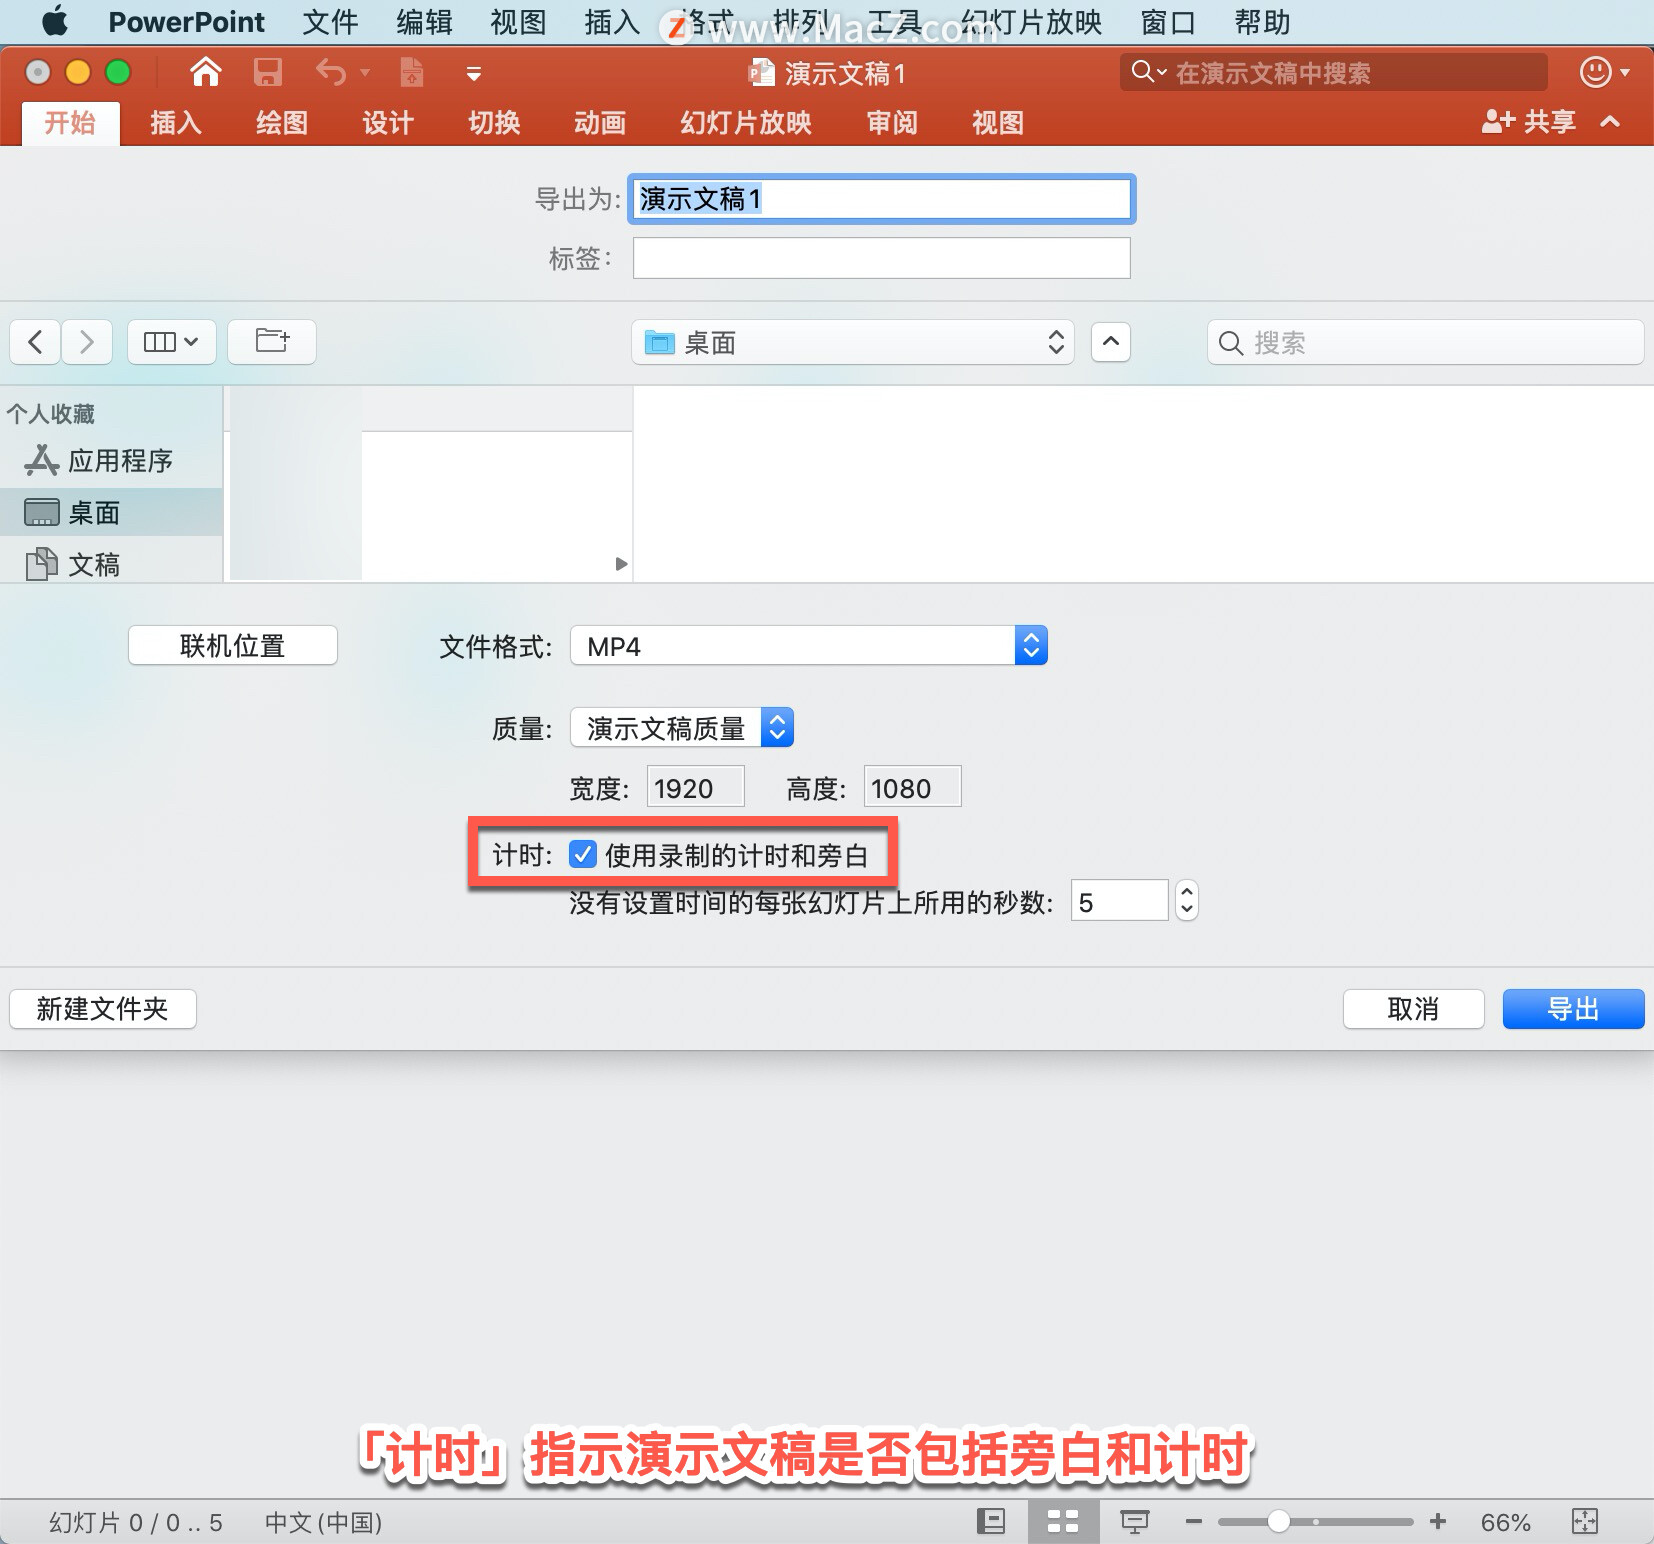The image size is (1654, 1544).
Task: Click the fit slide to window icon
Action: (1585, 1521)
